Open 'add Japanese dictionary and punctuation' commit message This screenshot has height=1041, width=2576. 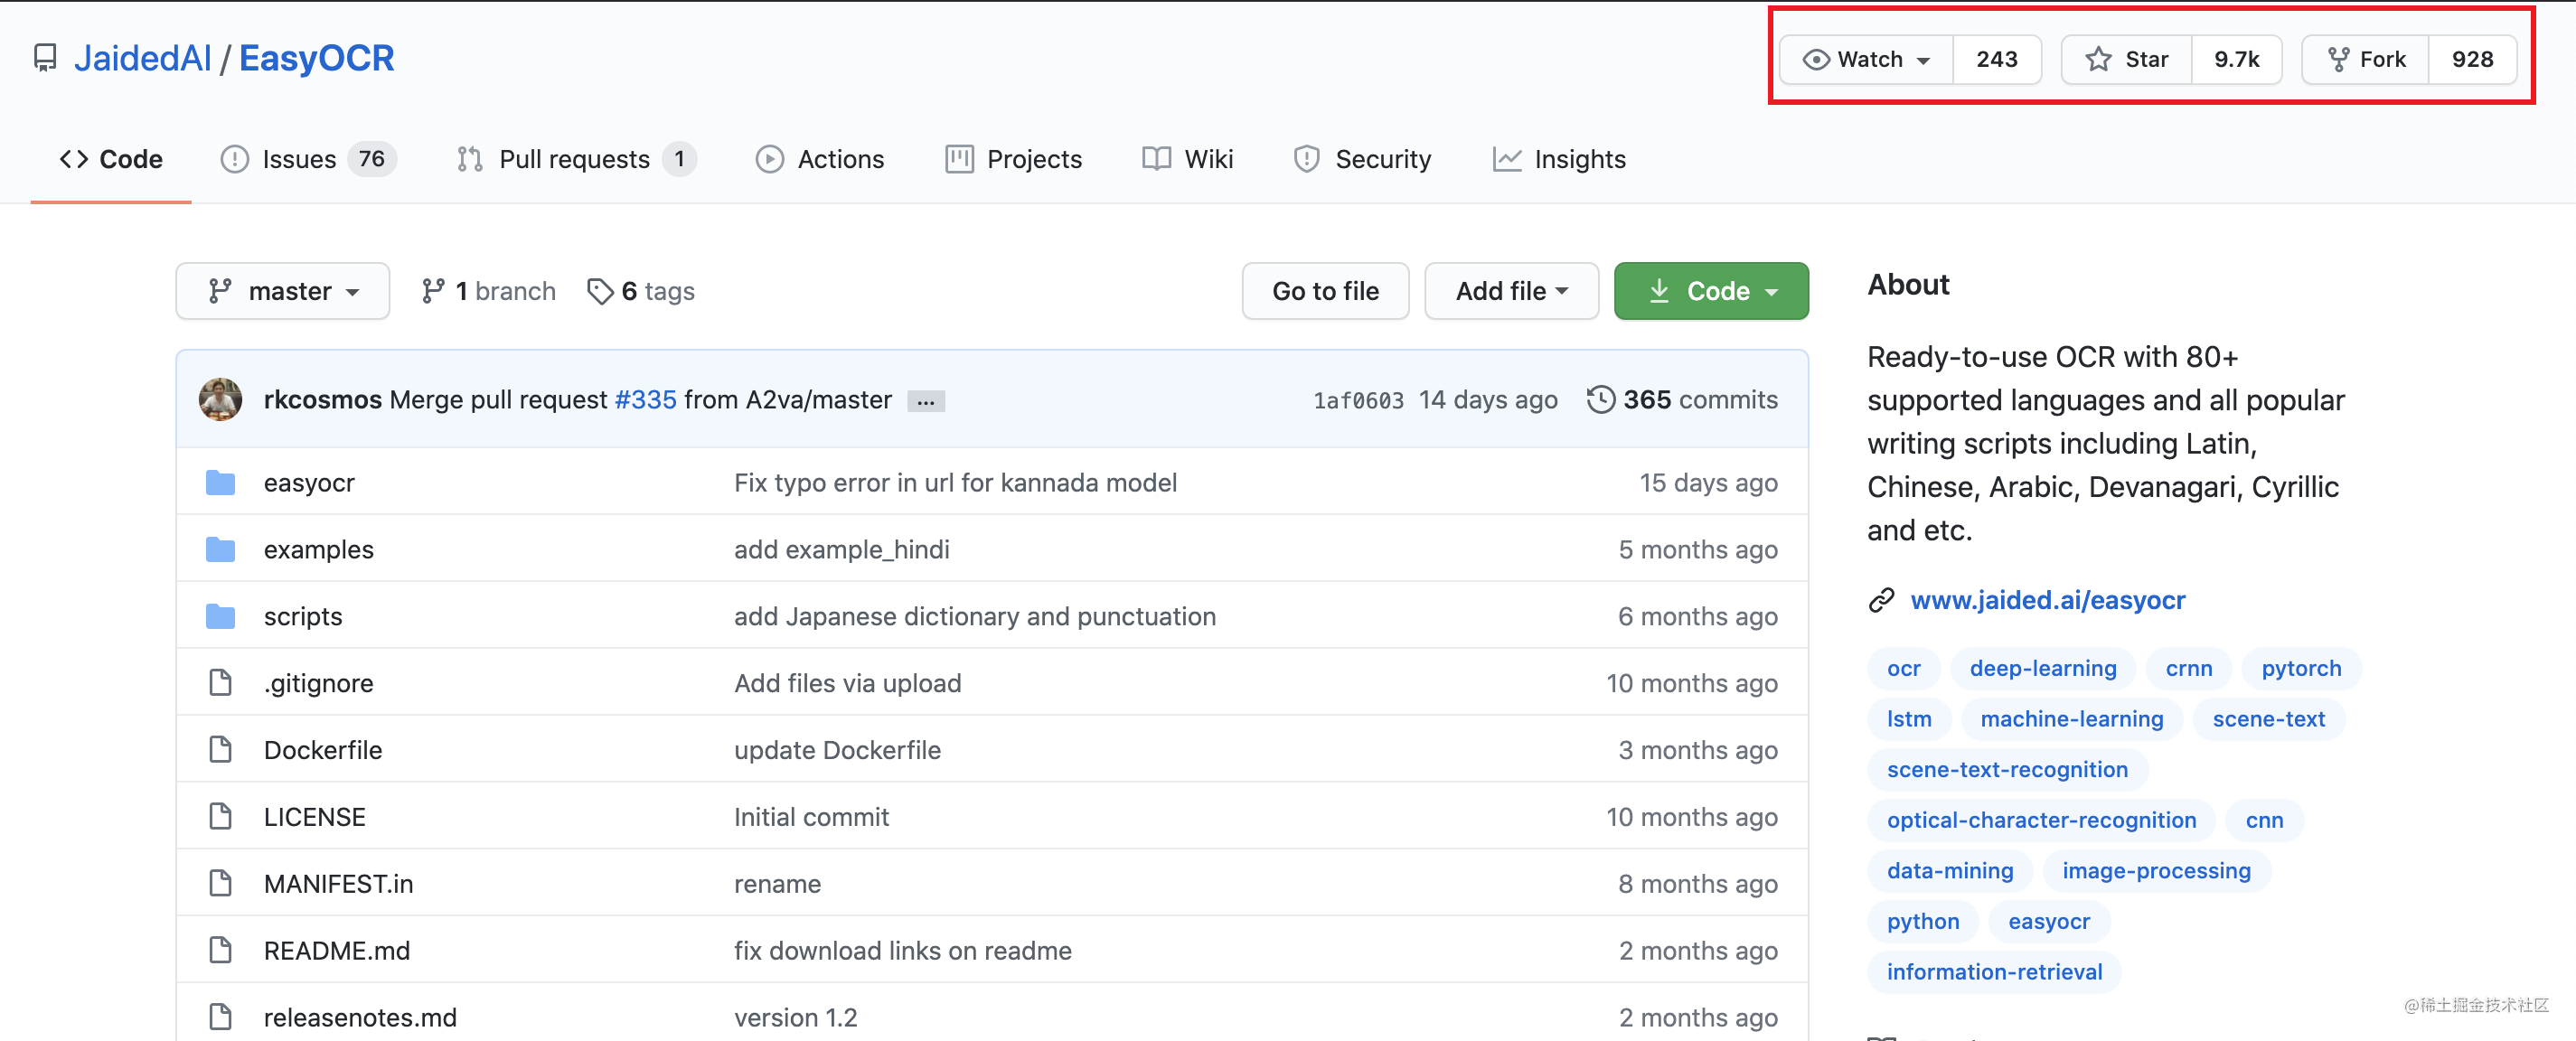[975, 617]
